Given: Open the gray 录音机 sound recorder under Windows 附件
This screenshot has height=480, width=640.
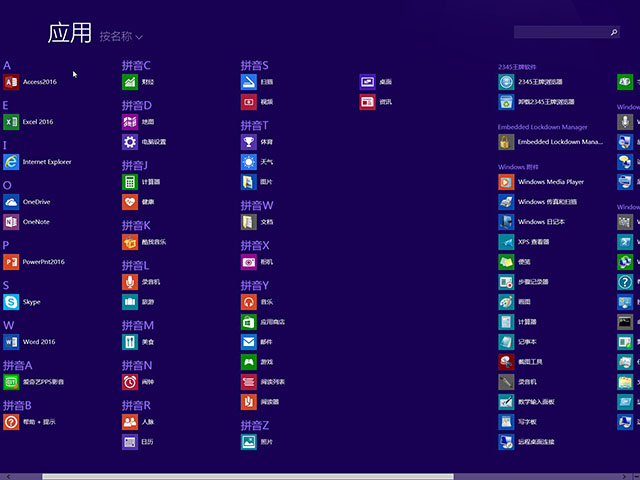Looking at the screenshot, I should pos(518,382).
